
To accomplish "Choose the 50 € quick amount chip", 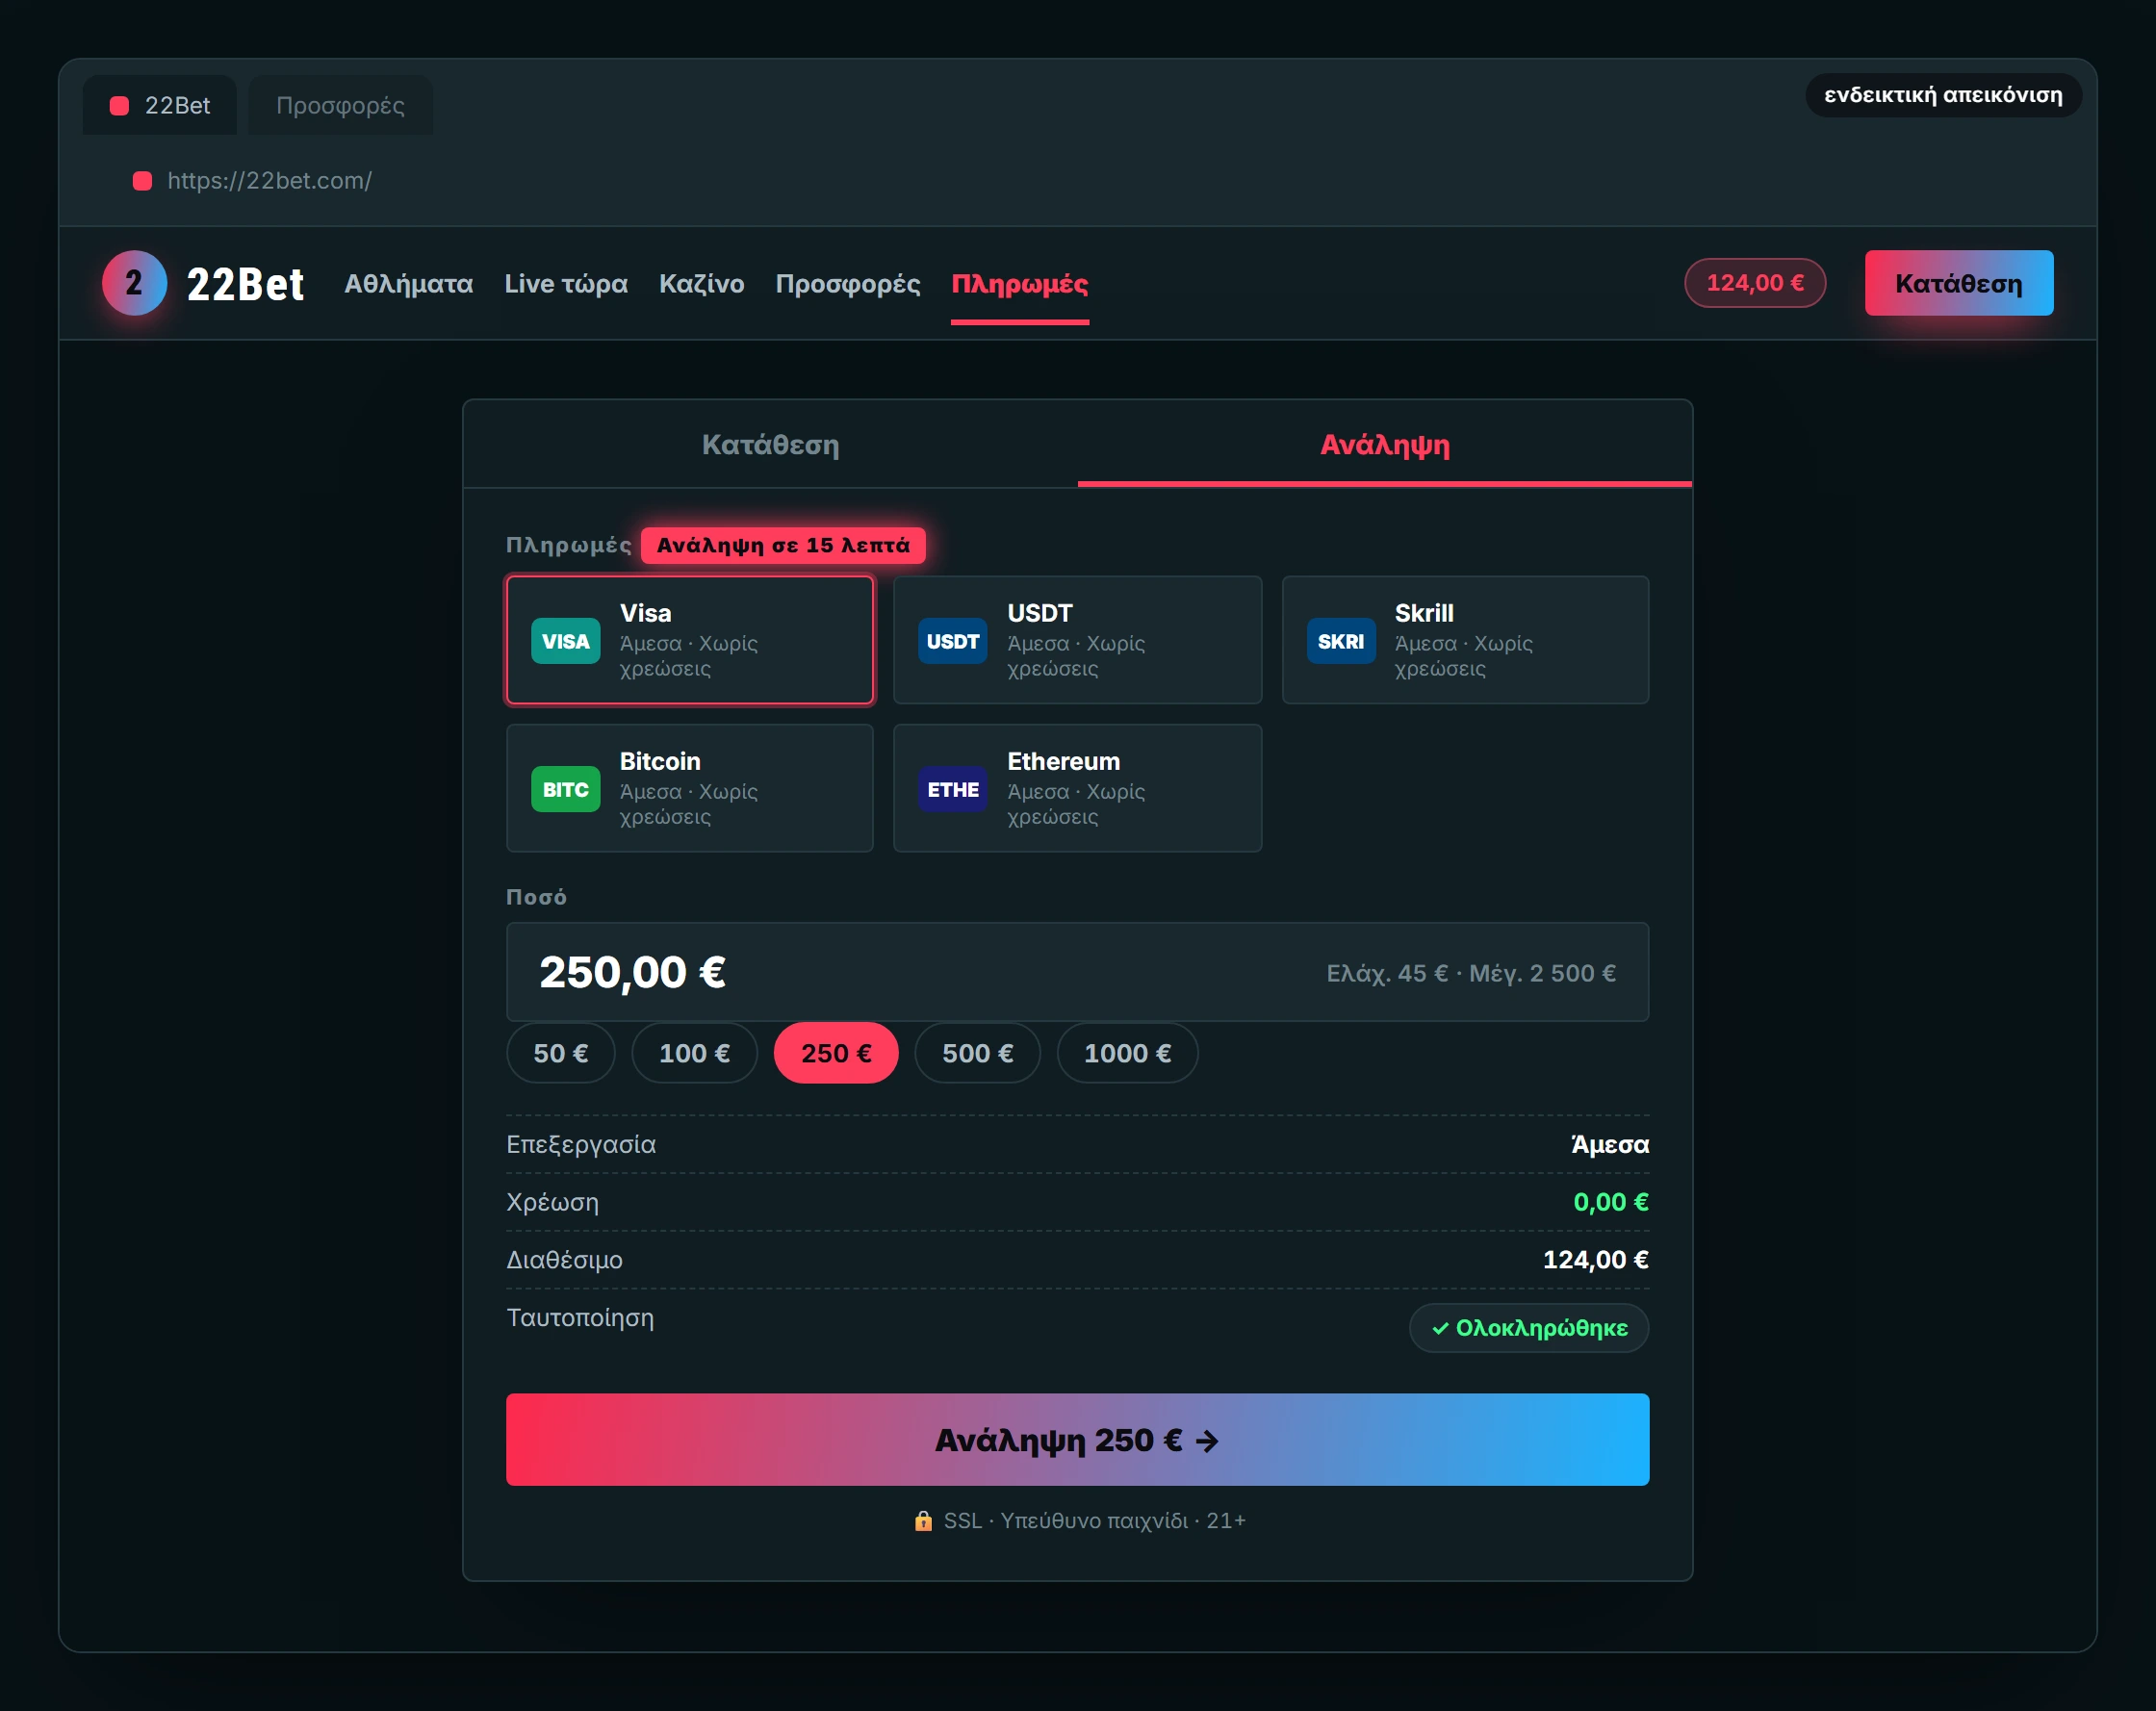I will [560, 1053].
